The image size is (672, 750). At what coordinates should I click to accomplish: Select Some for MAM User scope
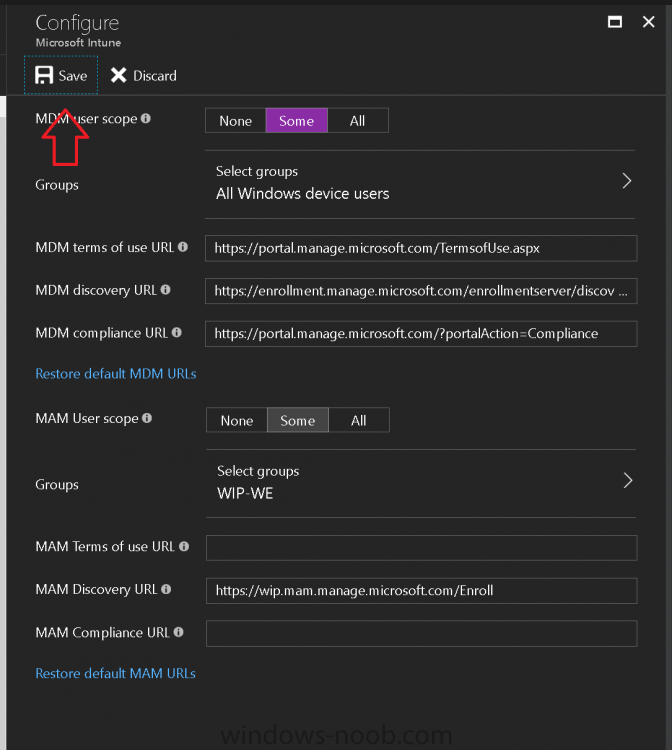297,420
